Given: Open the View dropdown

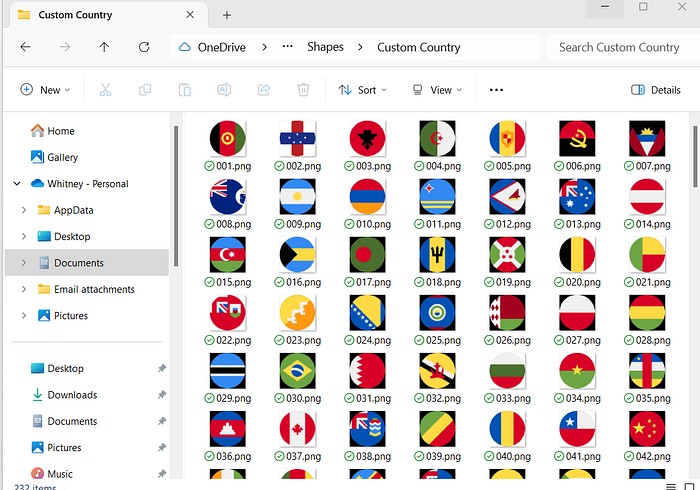Looking at the screenshot, I should [436, 90].
